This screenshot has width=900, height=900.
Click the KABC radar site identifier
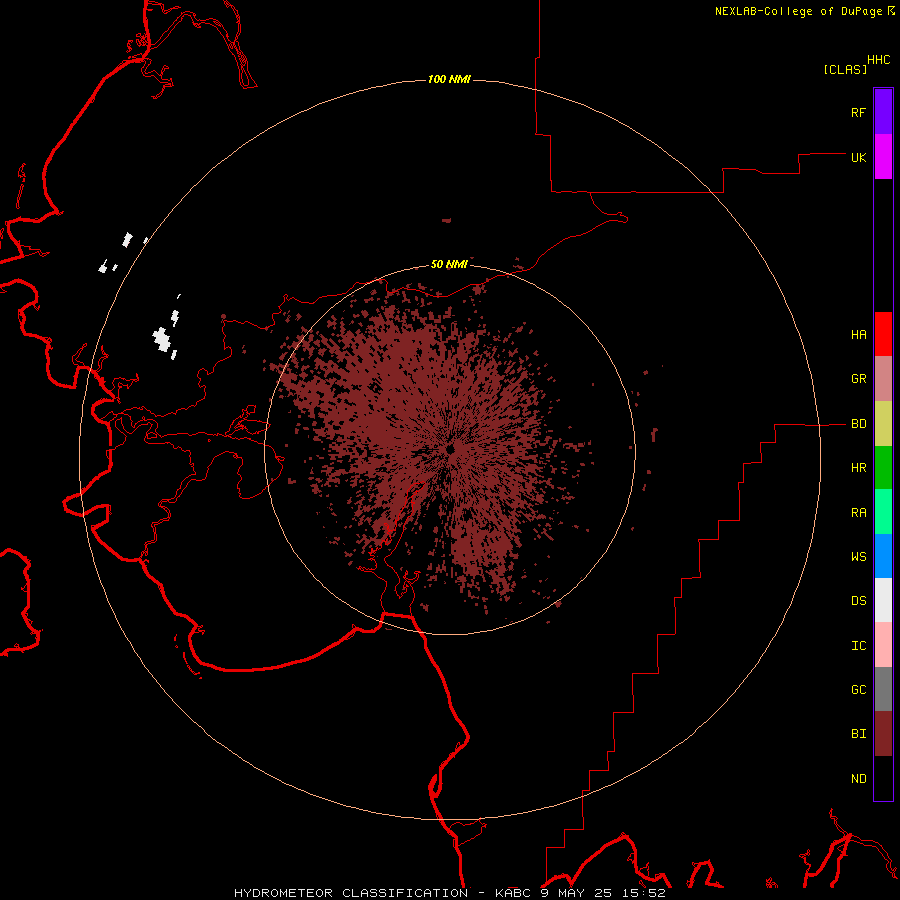coord(513,893)
